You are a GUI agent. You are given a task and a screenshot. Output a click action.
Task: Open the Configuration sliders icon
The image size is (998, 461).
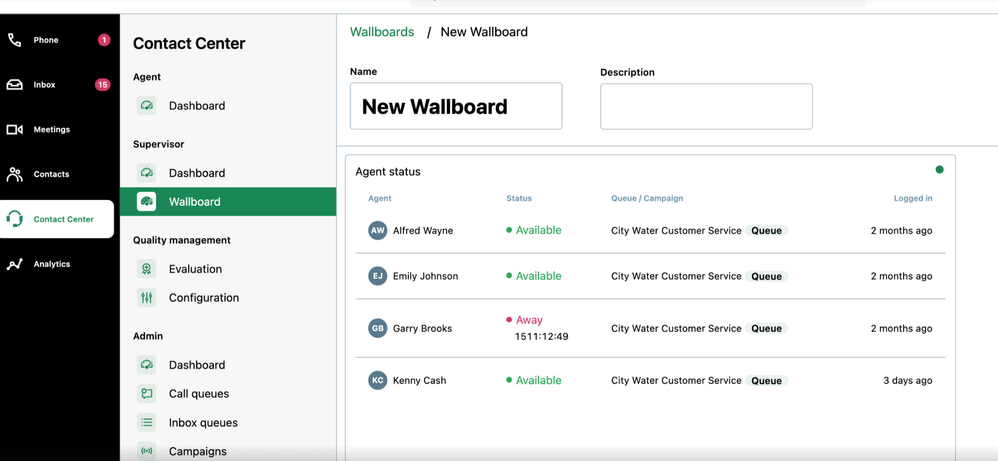tap(146, 297)
